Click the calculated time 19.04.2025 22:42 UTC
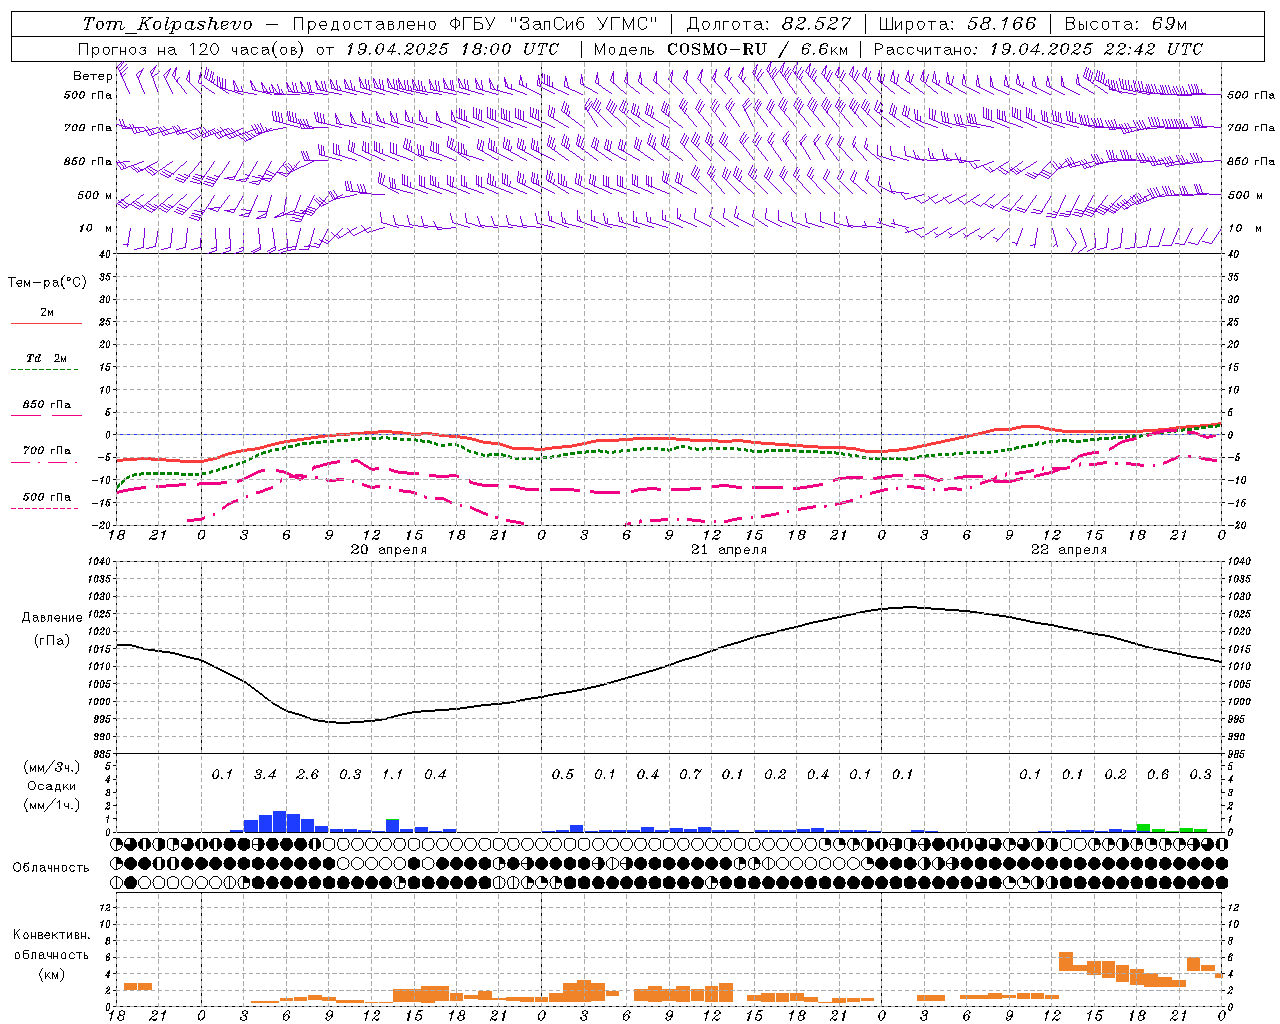This screenshot has height=1024, width=1280. coord(1096,49)
